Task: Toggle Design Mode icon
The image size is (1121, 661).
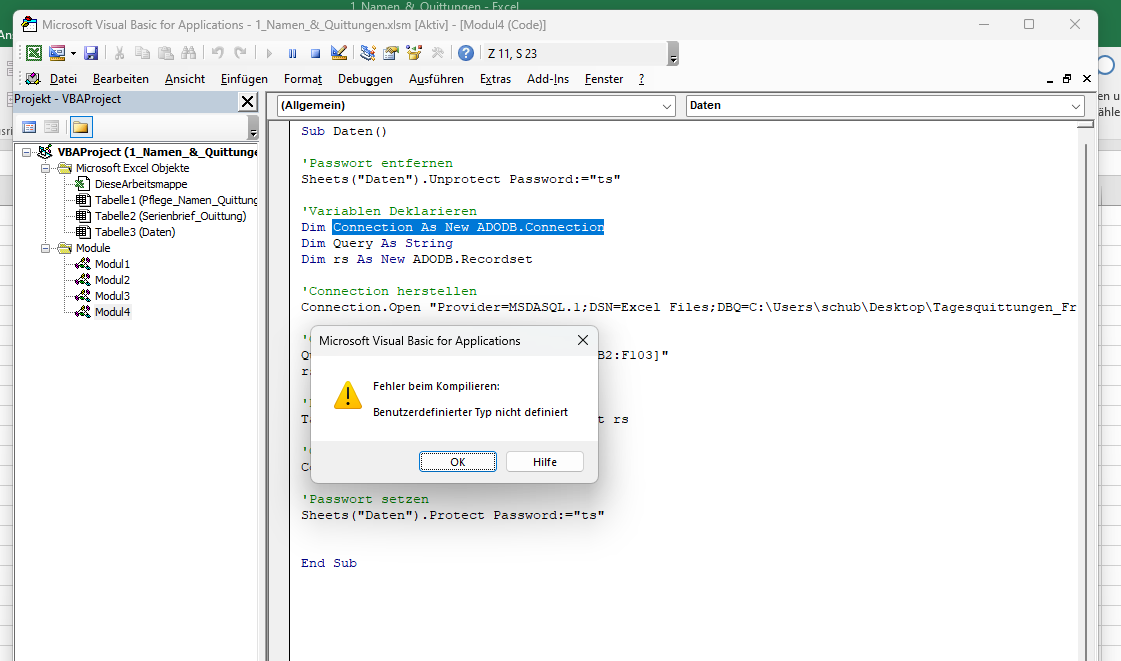Action: point(339,53)
